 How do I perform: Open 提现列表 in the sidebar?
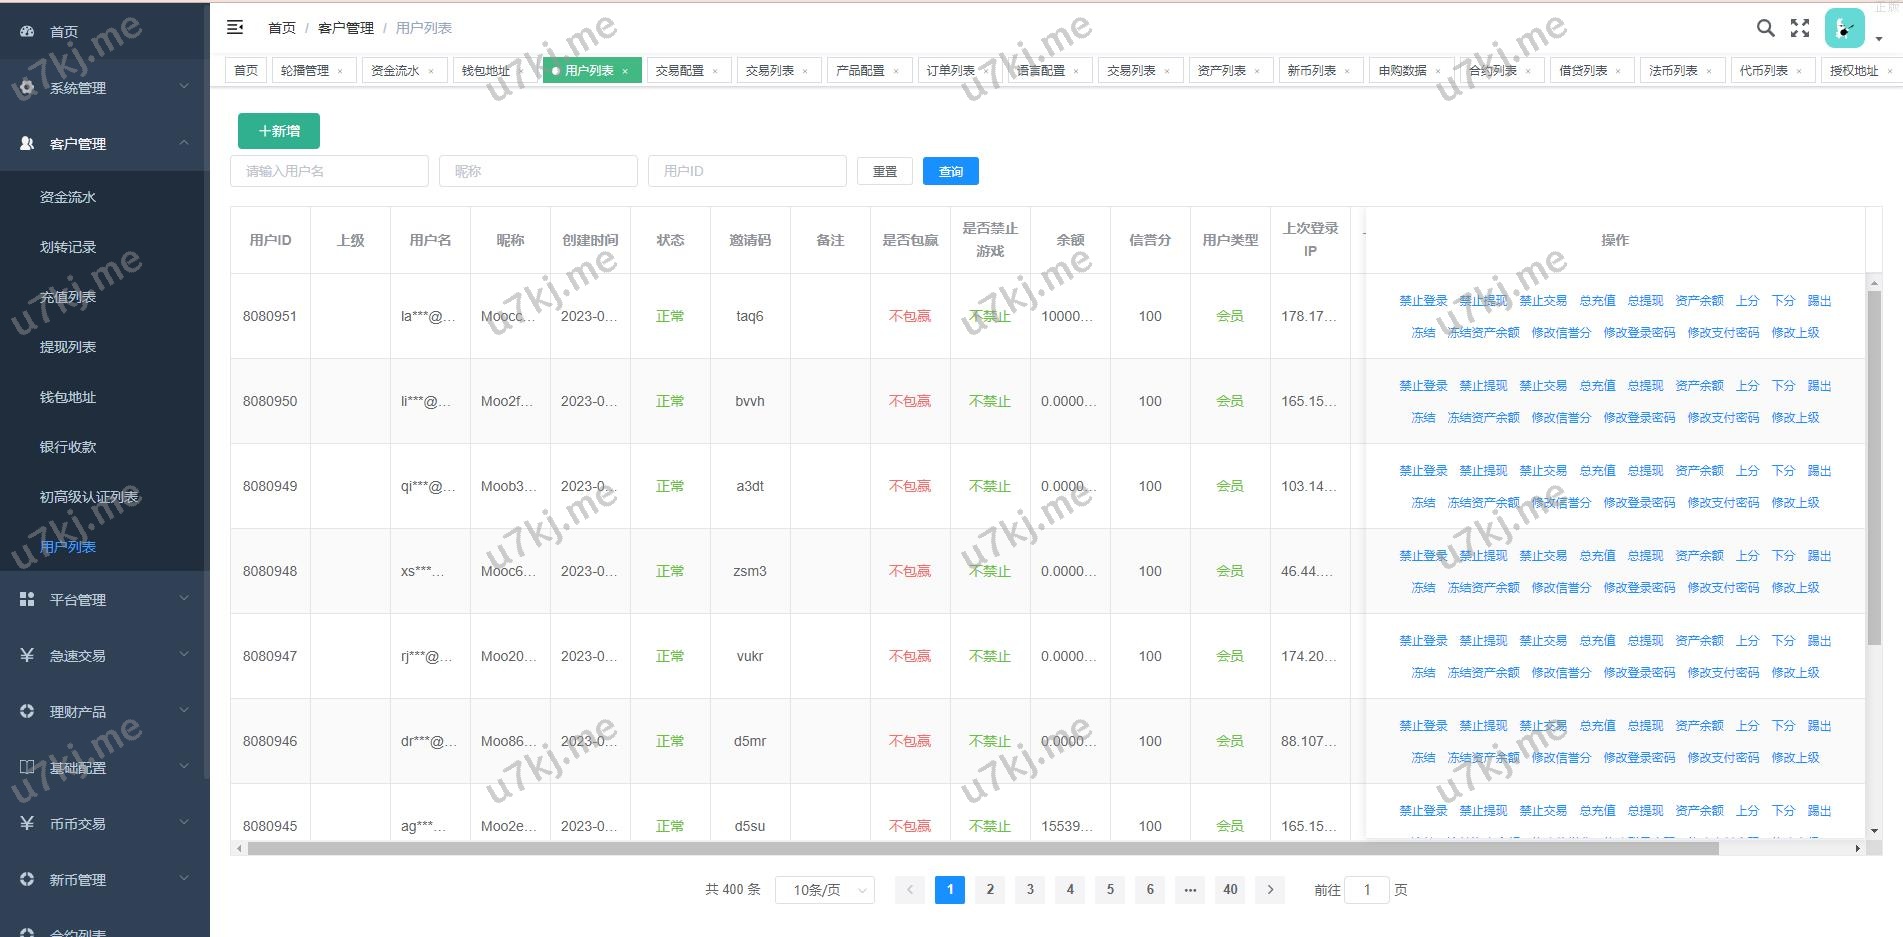click(68, 347)
